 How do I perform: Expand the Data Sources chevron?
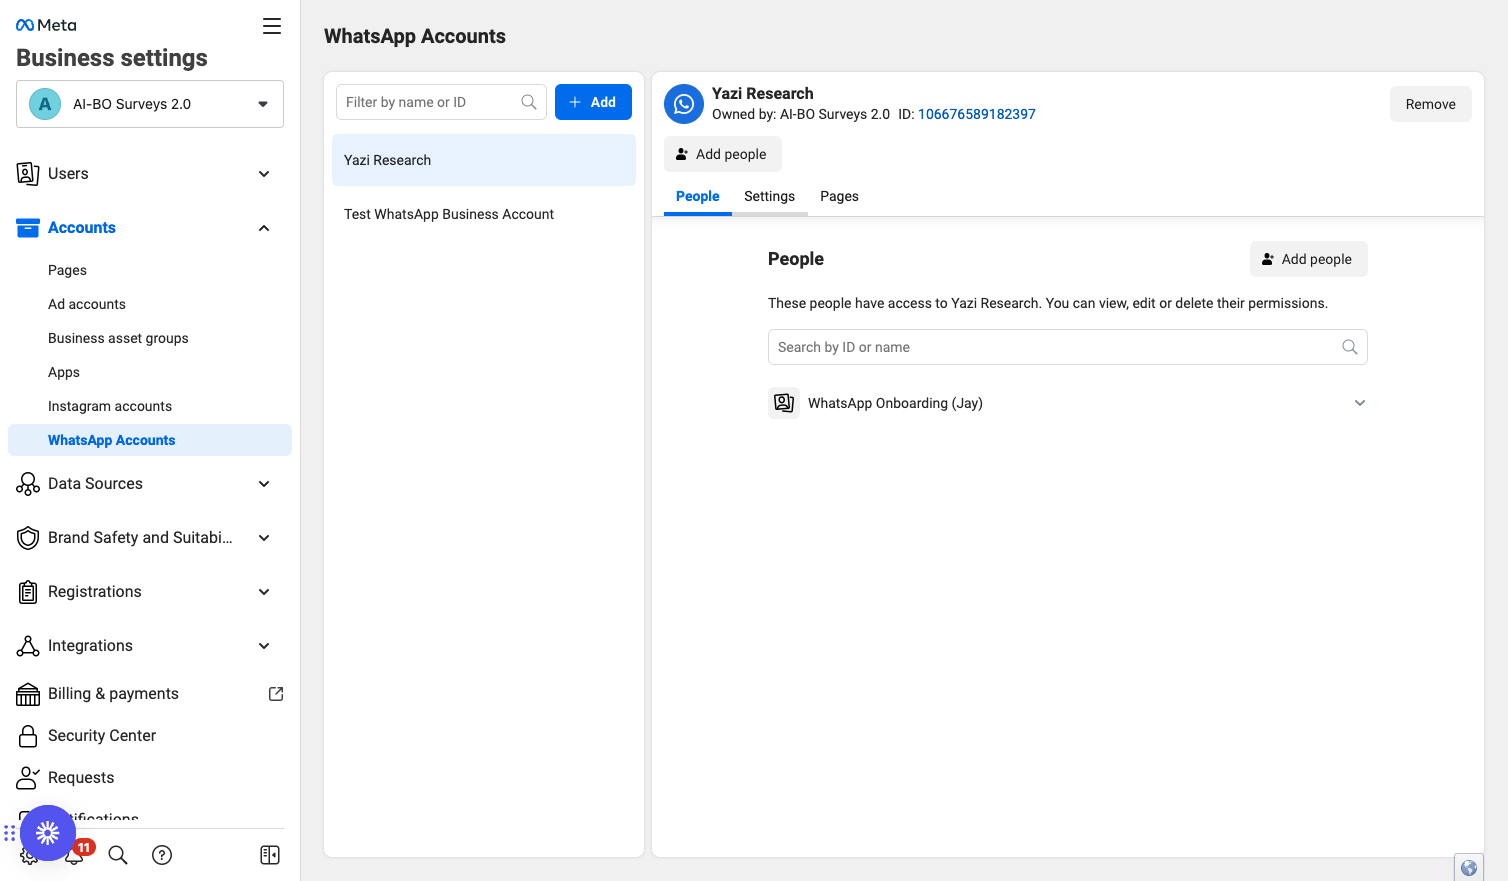(264, 484)
